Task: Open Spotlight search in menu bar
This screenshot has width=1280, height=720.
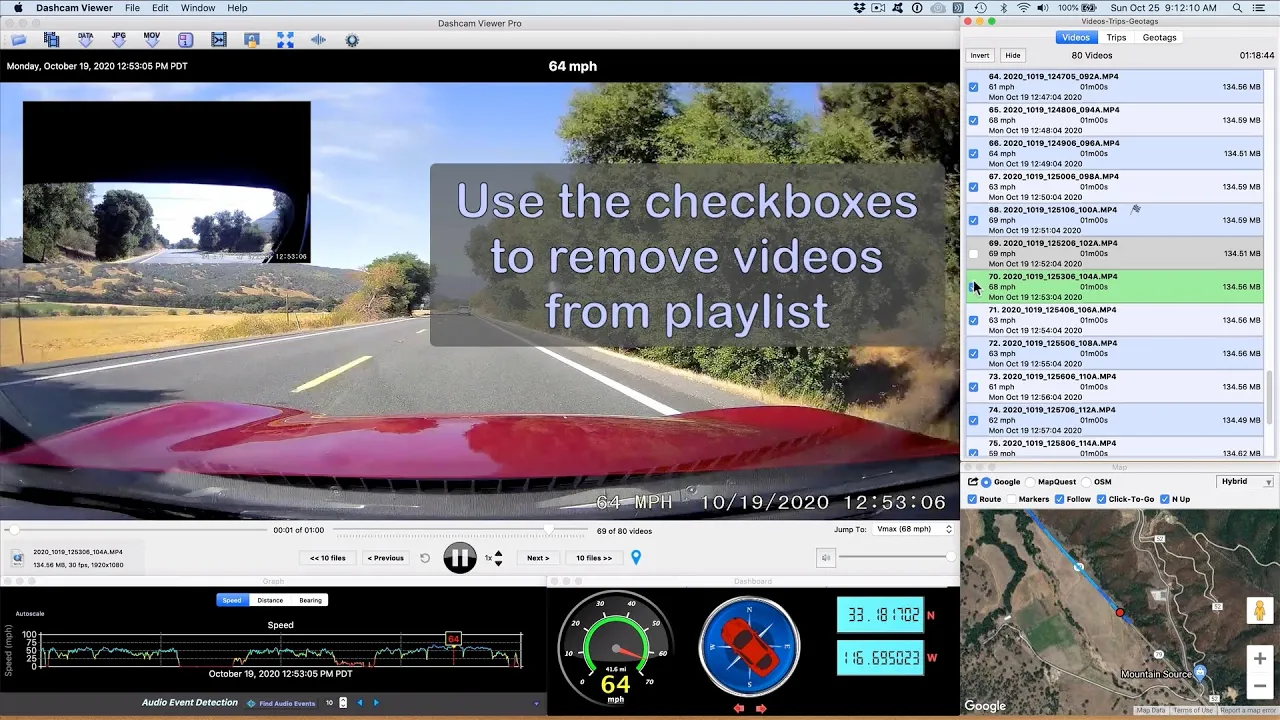Action: [x=1237, y=8]
